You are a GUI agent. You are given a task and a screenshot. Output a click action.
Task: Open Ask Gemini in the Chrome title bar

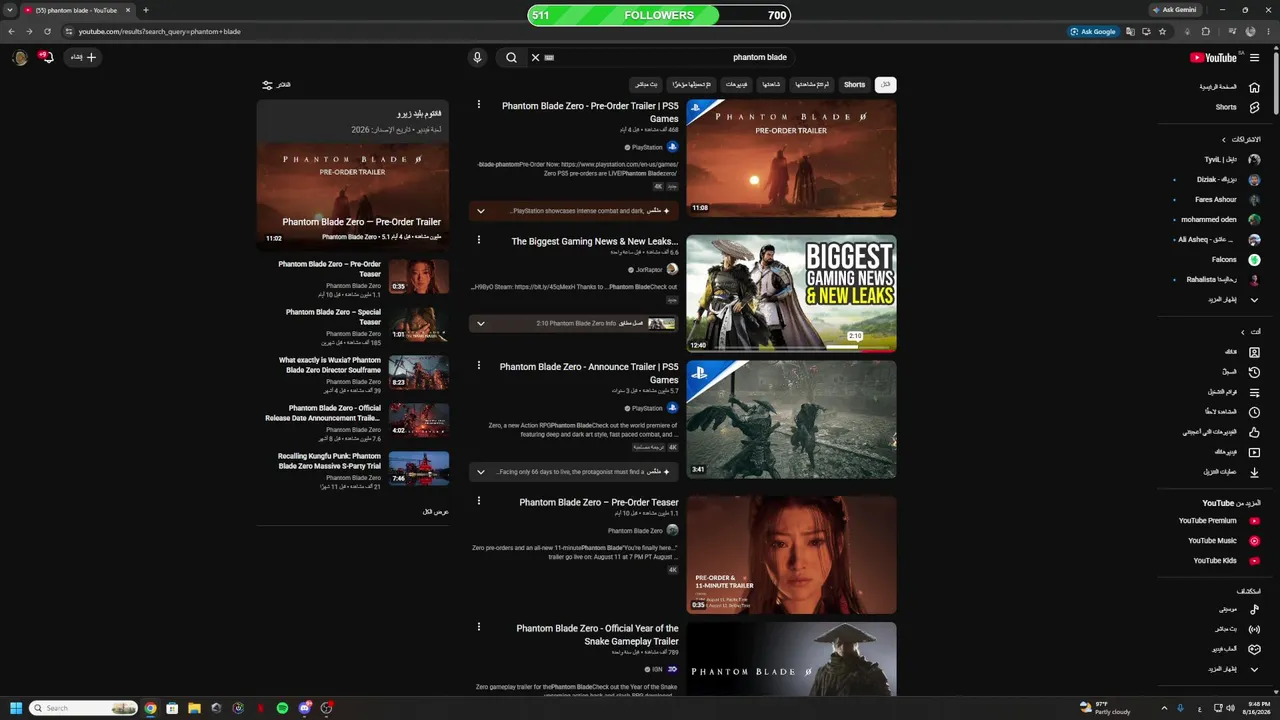point(1174,10)
